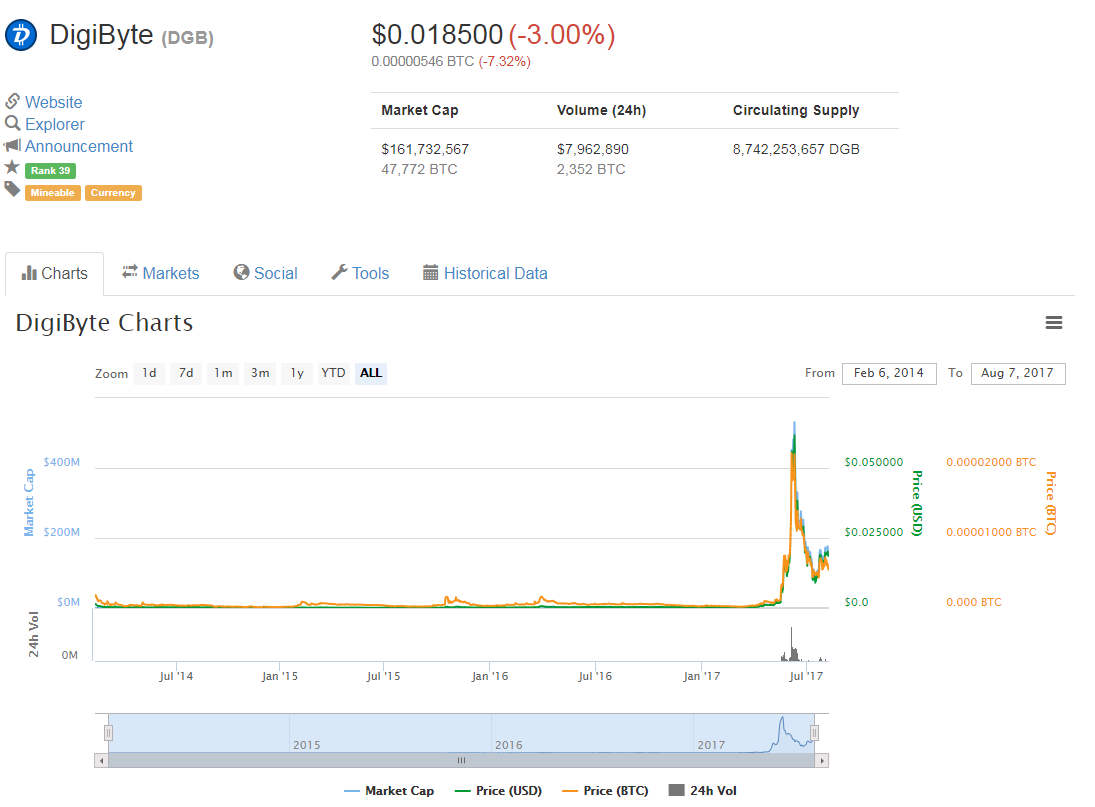Click the star icon next to Rank 39

(x=12, y=167)
